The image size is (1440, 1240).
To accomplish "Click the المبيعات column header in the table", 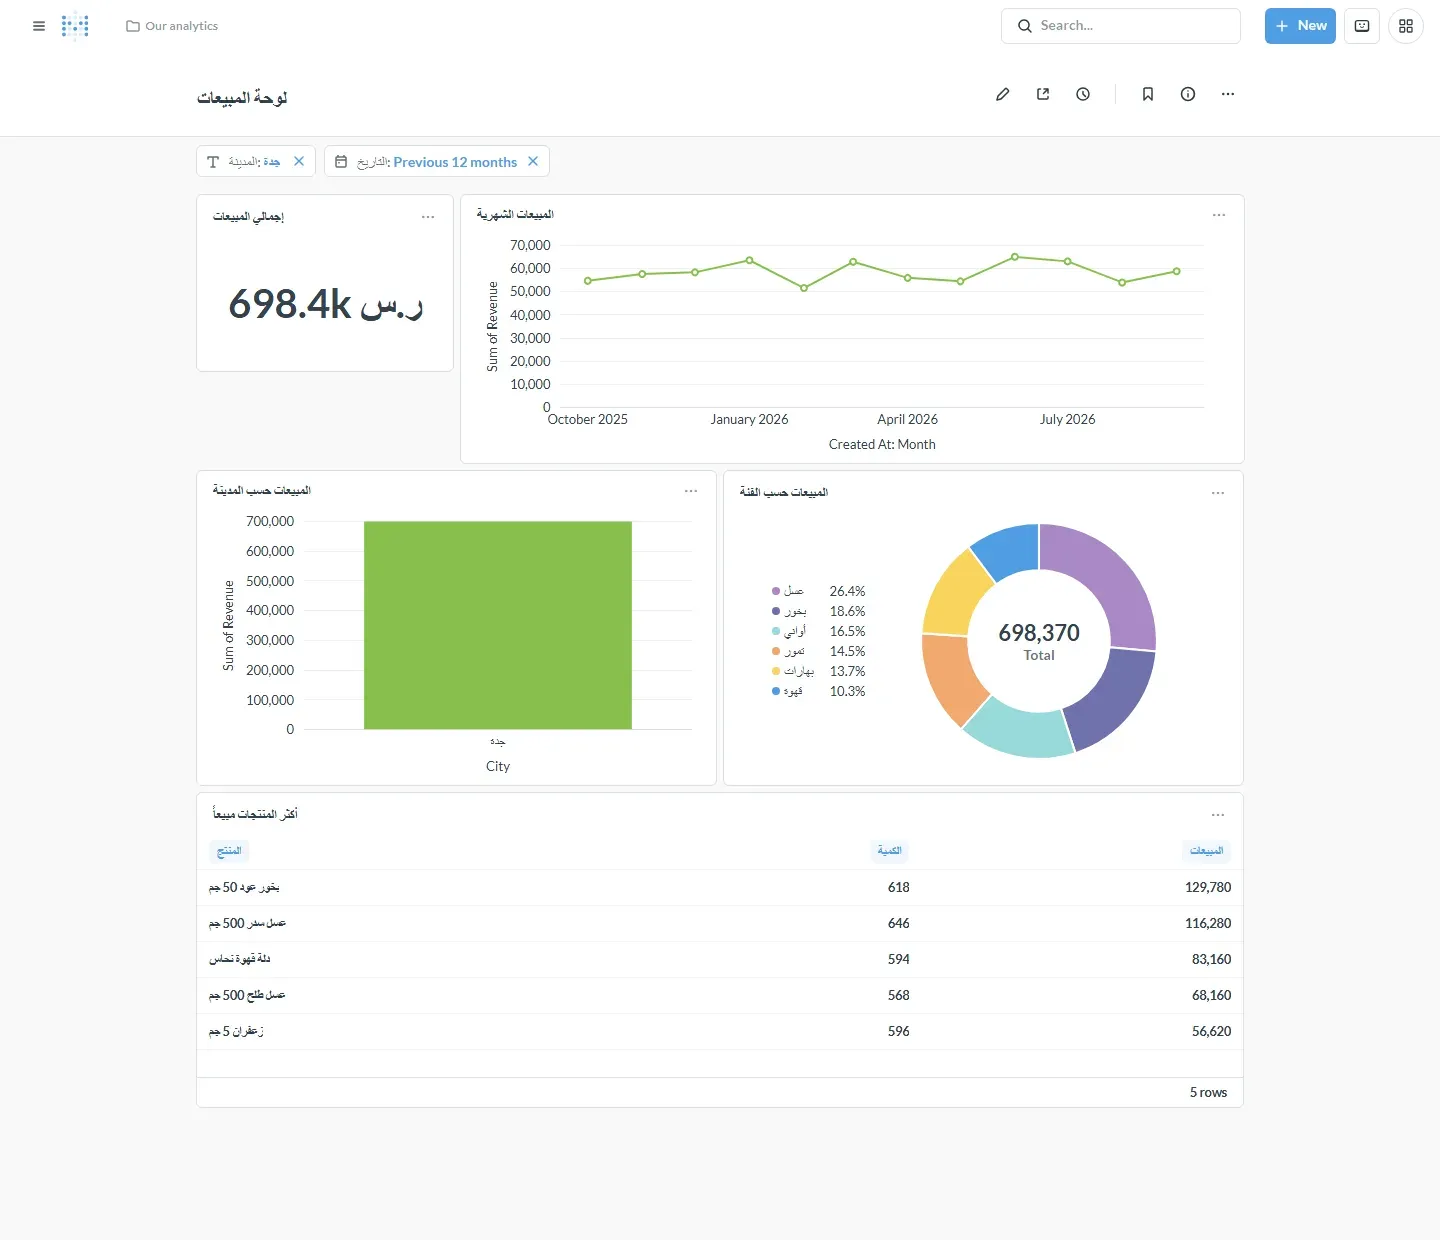I will click(1207, 851).
